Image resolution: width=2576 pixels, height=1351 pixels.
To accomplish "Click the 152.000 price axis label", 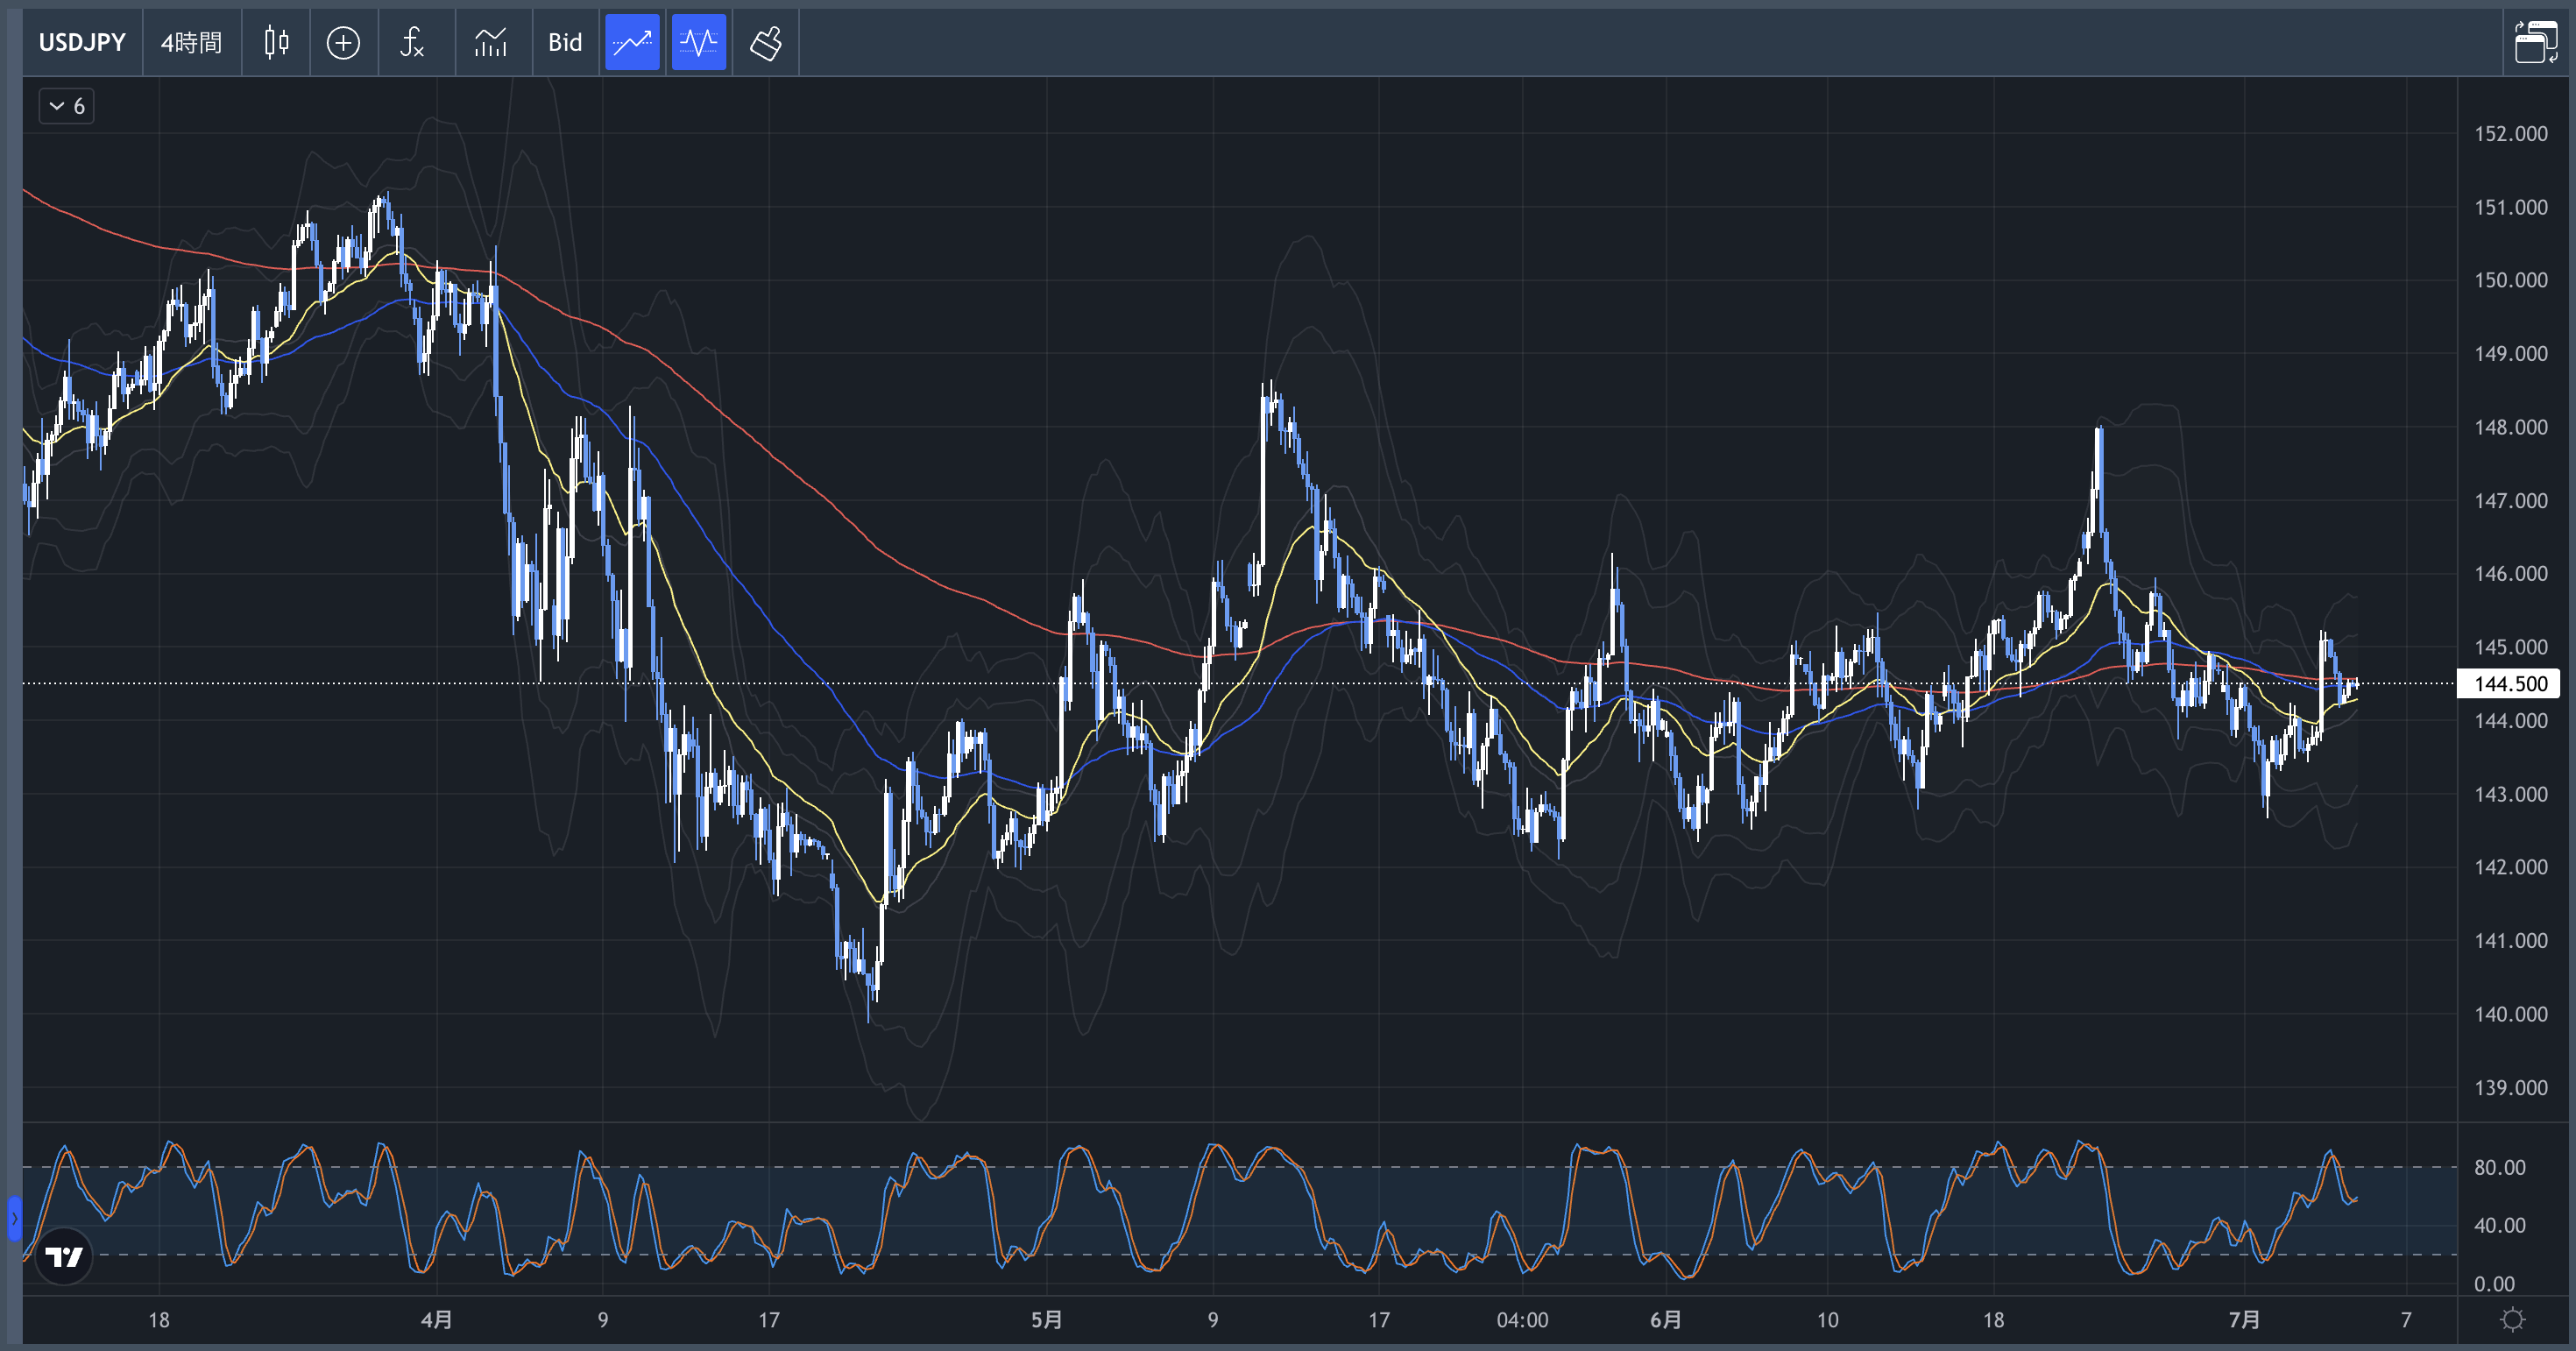I will pyautogui.click(x=2510, y=134).
